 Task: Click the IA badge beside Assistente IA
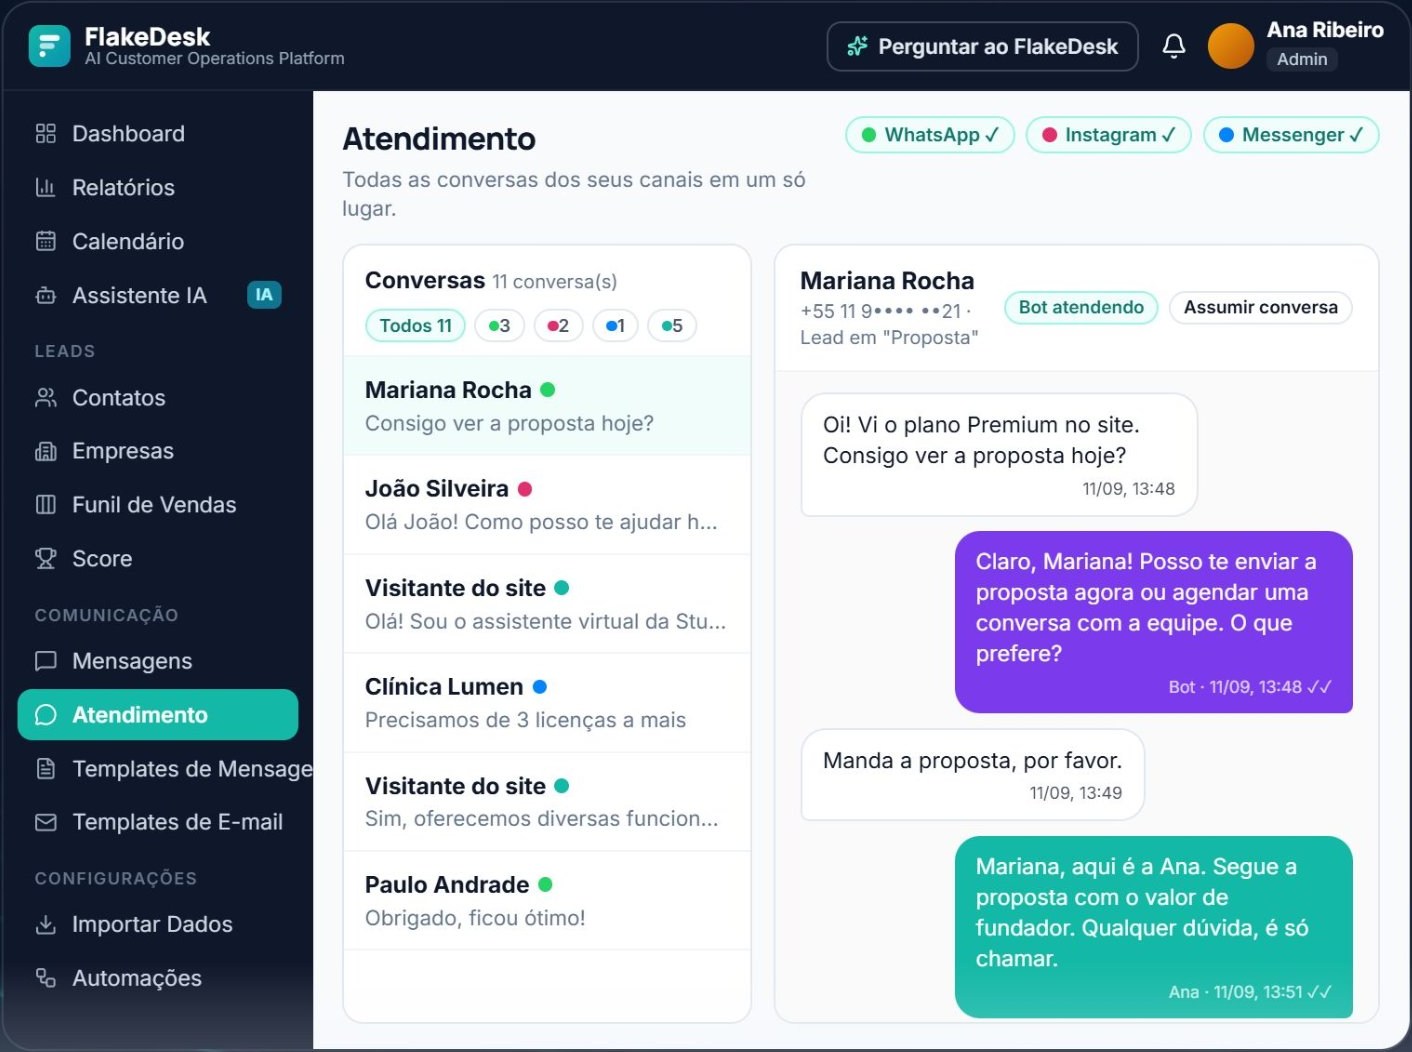click(x=264, y=295)
